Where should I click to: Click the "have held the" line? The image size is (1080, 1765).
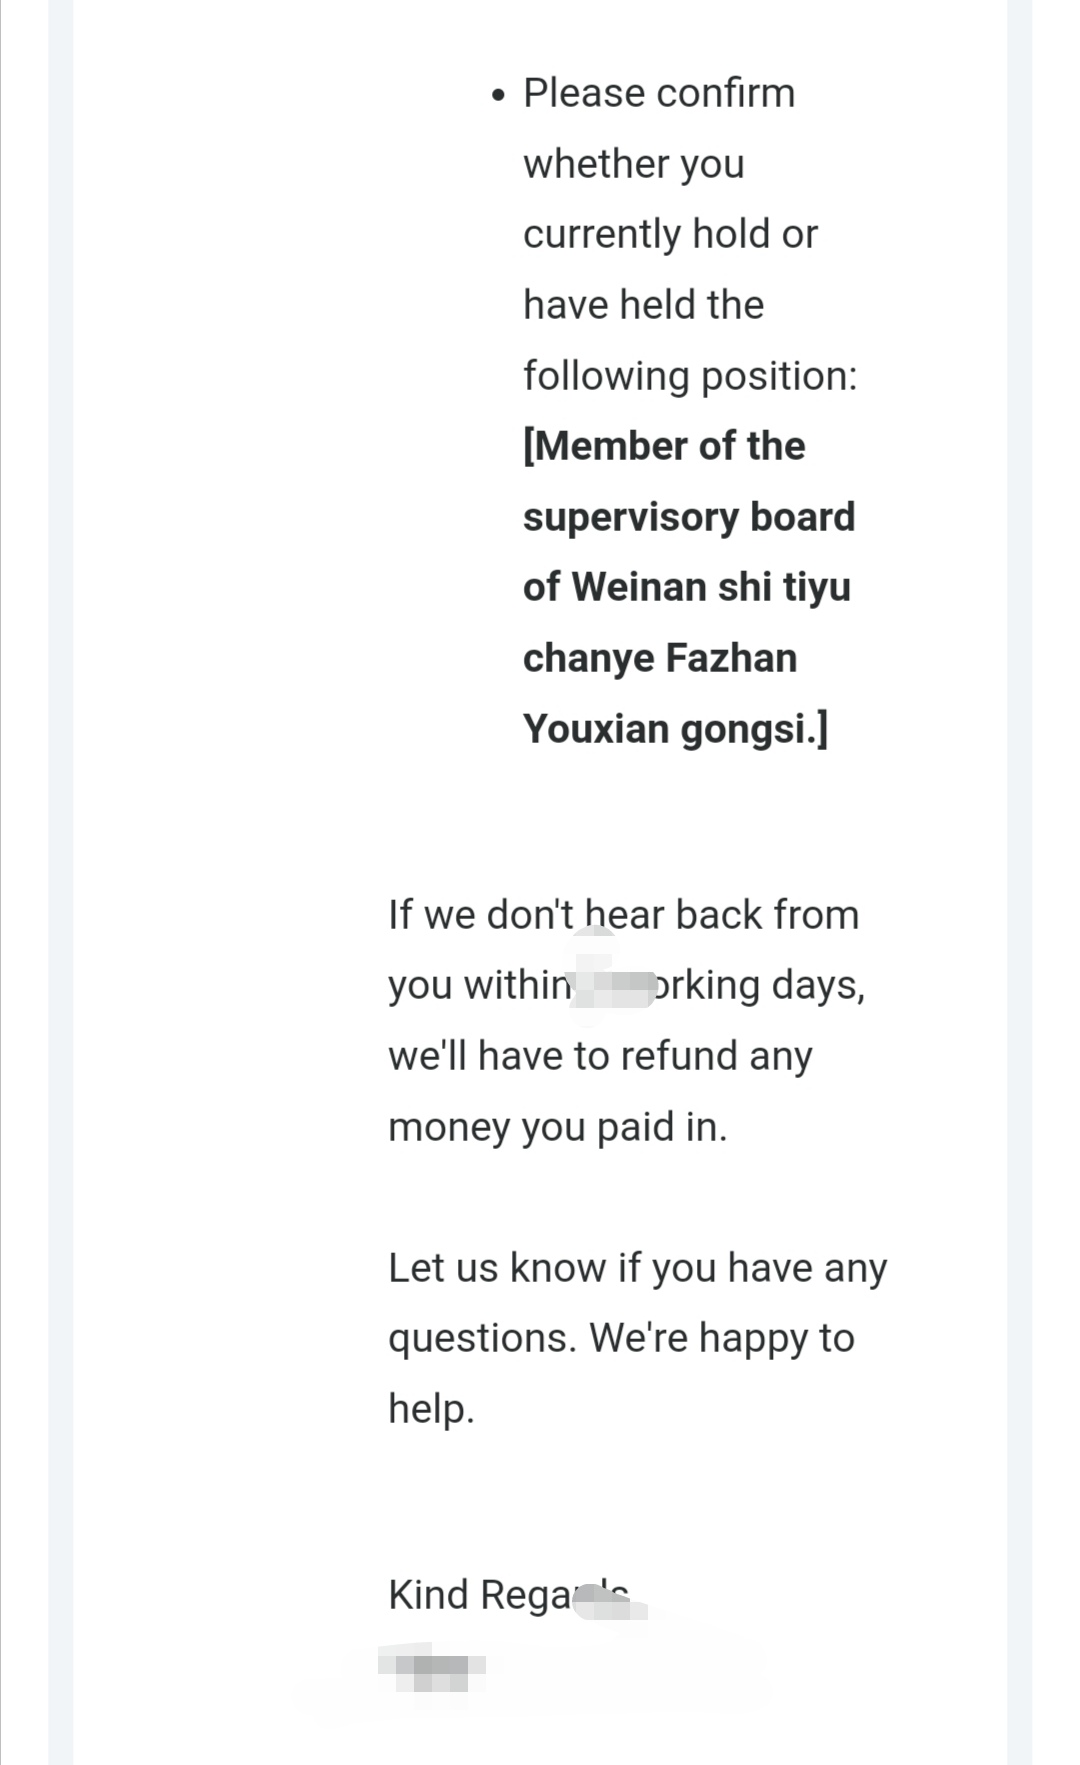pyautogui.click(x=643, y=305)
